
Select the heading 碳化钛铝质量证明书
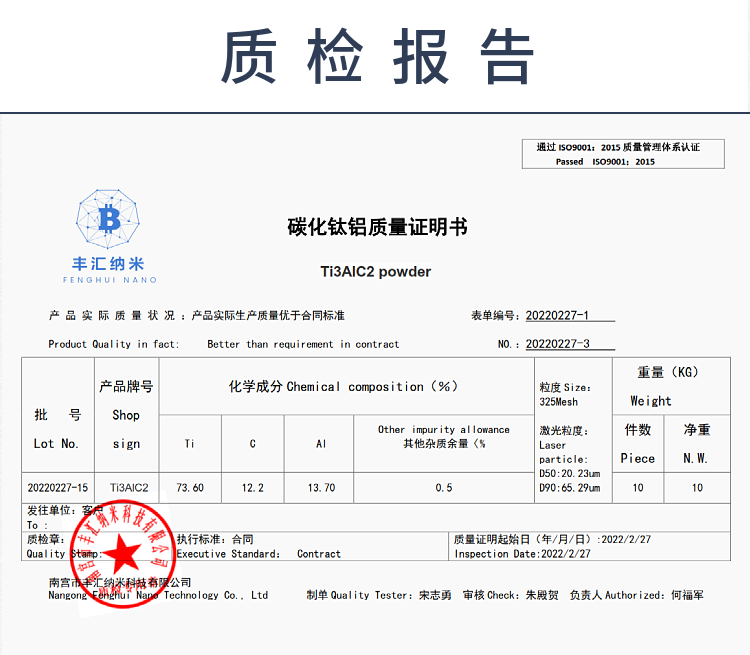377,227
